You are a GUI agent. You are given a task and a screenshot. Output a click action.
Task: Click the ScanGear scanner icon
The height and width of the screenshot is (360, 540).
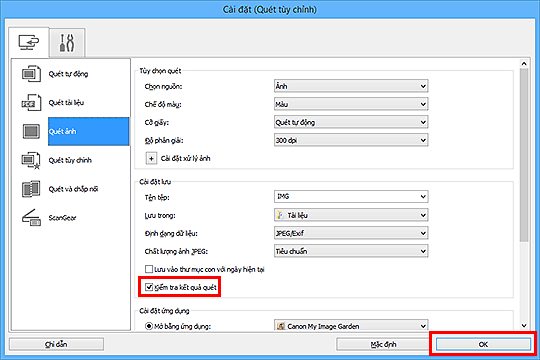pyautogui.click(x=31, y=217)
